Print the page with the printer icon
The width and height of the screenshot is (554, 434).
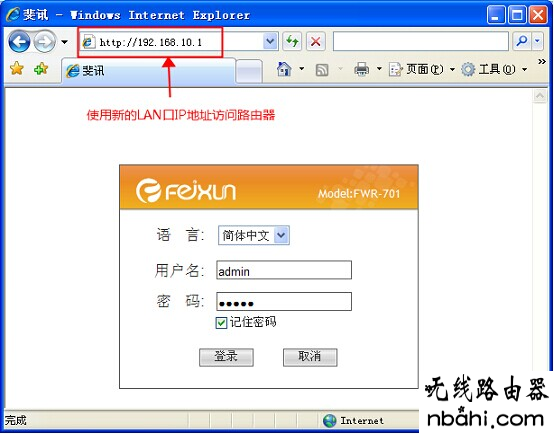(361, 69)
